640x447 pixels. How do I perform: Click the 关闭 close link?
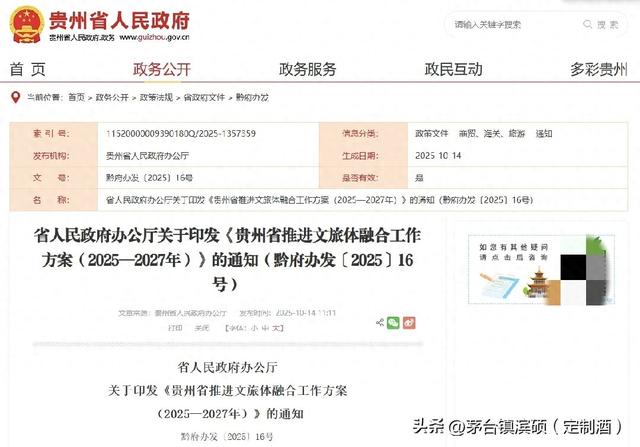click(x=202, y=328)
